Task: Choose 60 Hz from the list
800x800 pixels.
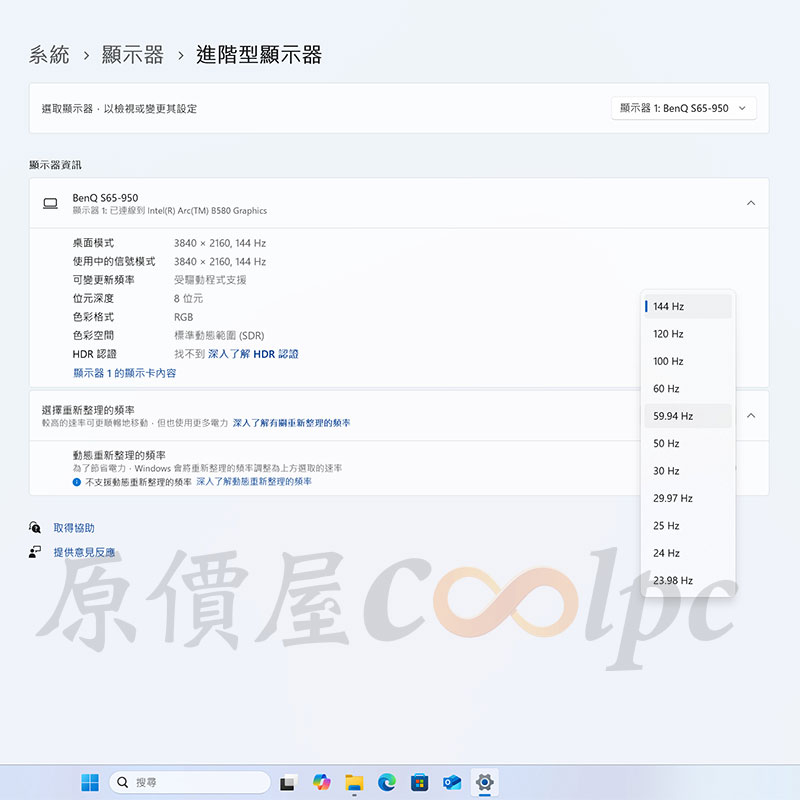Action: (688, 389)
